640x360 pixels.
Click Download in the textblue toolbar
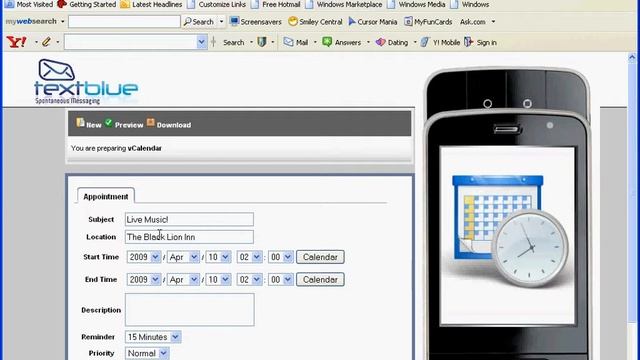tap(169, 124)
